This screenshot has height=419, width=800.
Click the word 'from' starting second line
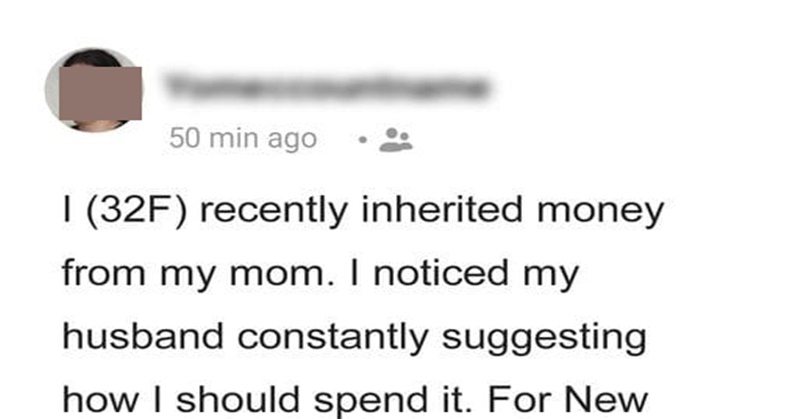click(x=104, y=272)
